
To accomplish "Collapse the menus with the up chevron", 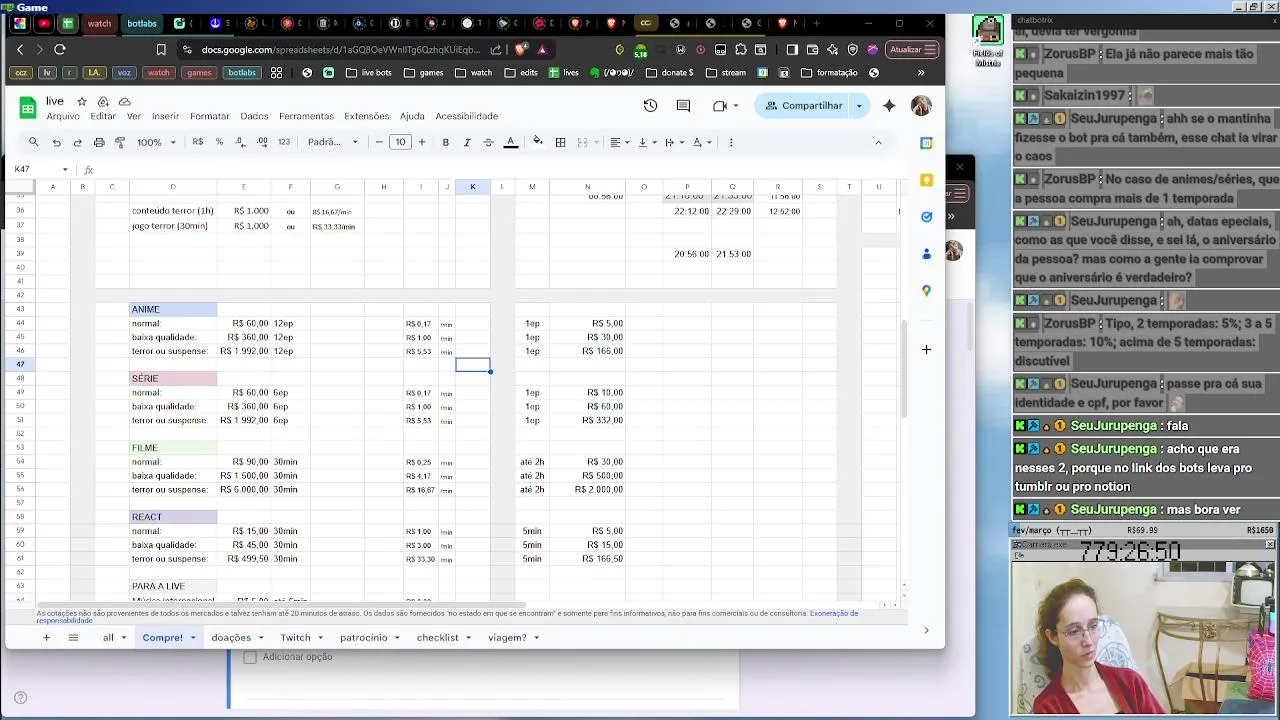I will 878,142.
